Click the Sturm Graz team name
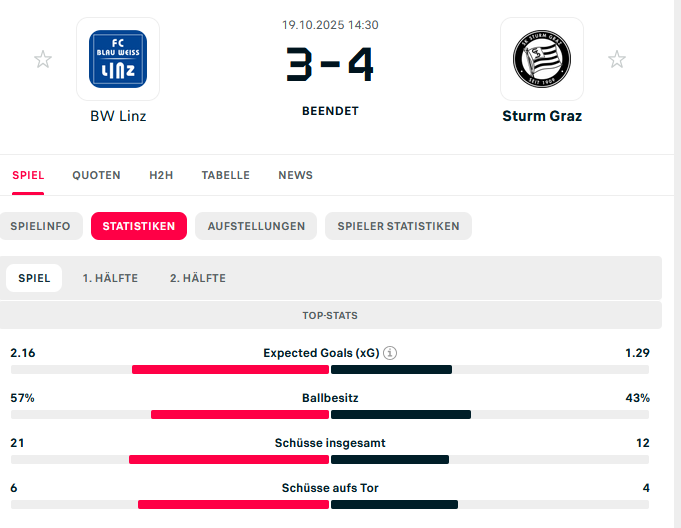The width and height of the screenshot is (681, 528). point(541,116)
